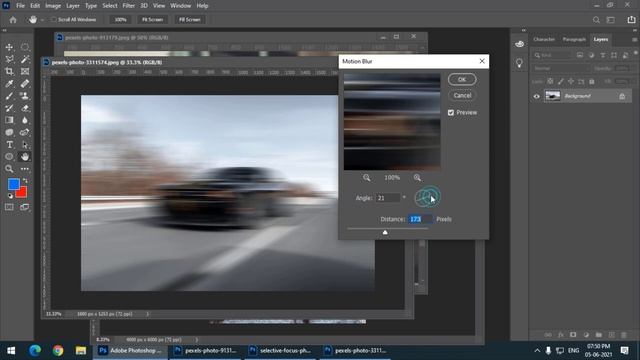Click the 100% zoom button

click(x=120, y=20)
